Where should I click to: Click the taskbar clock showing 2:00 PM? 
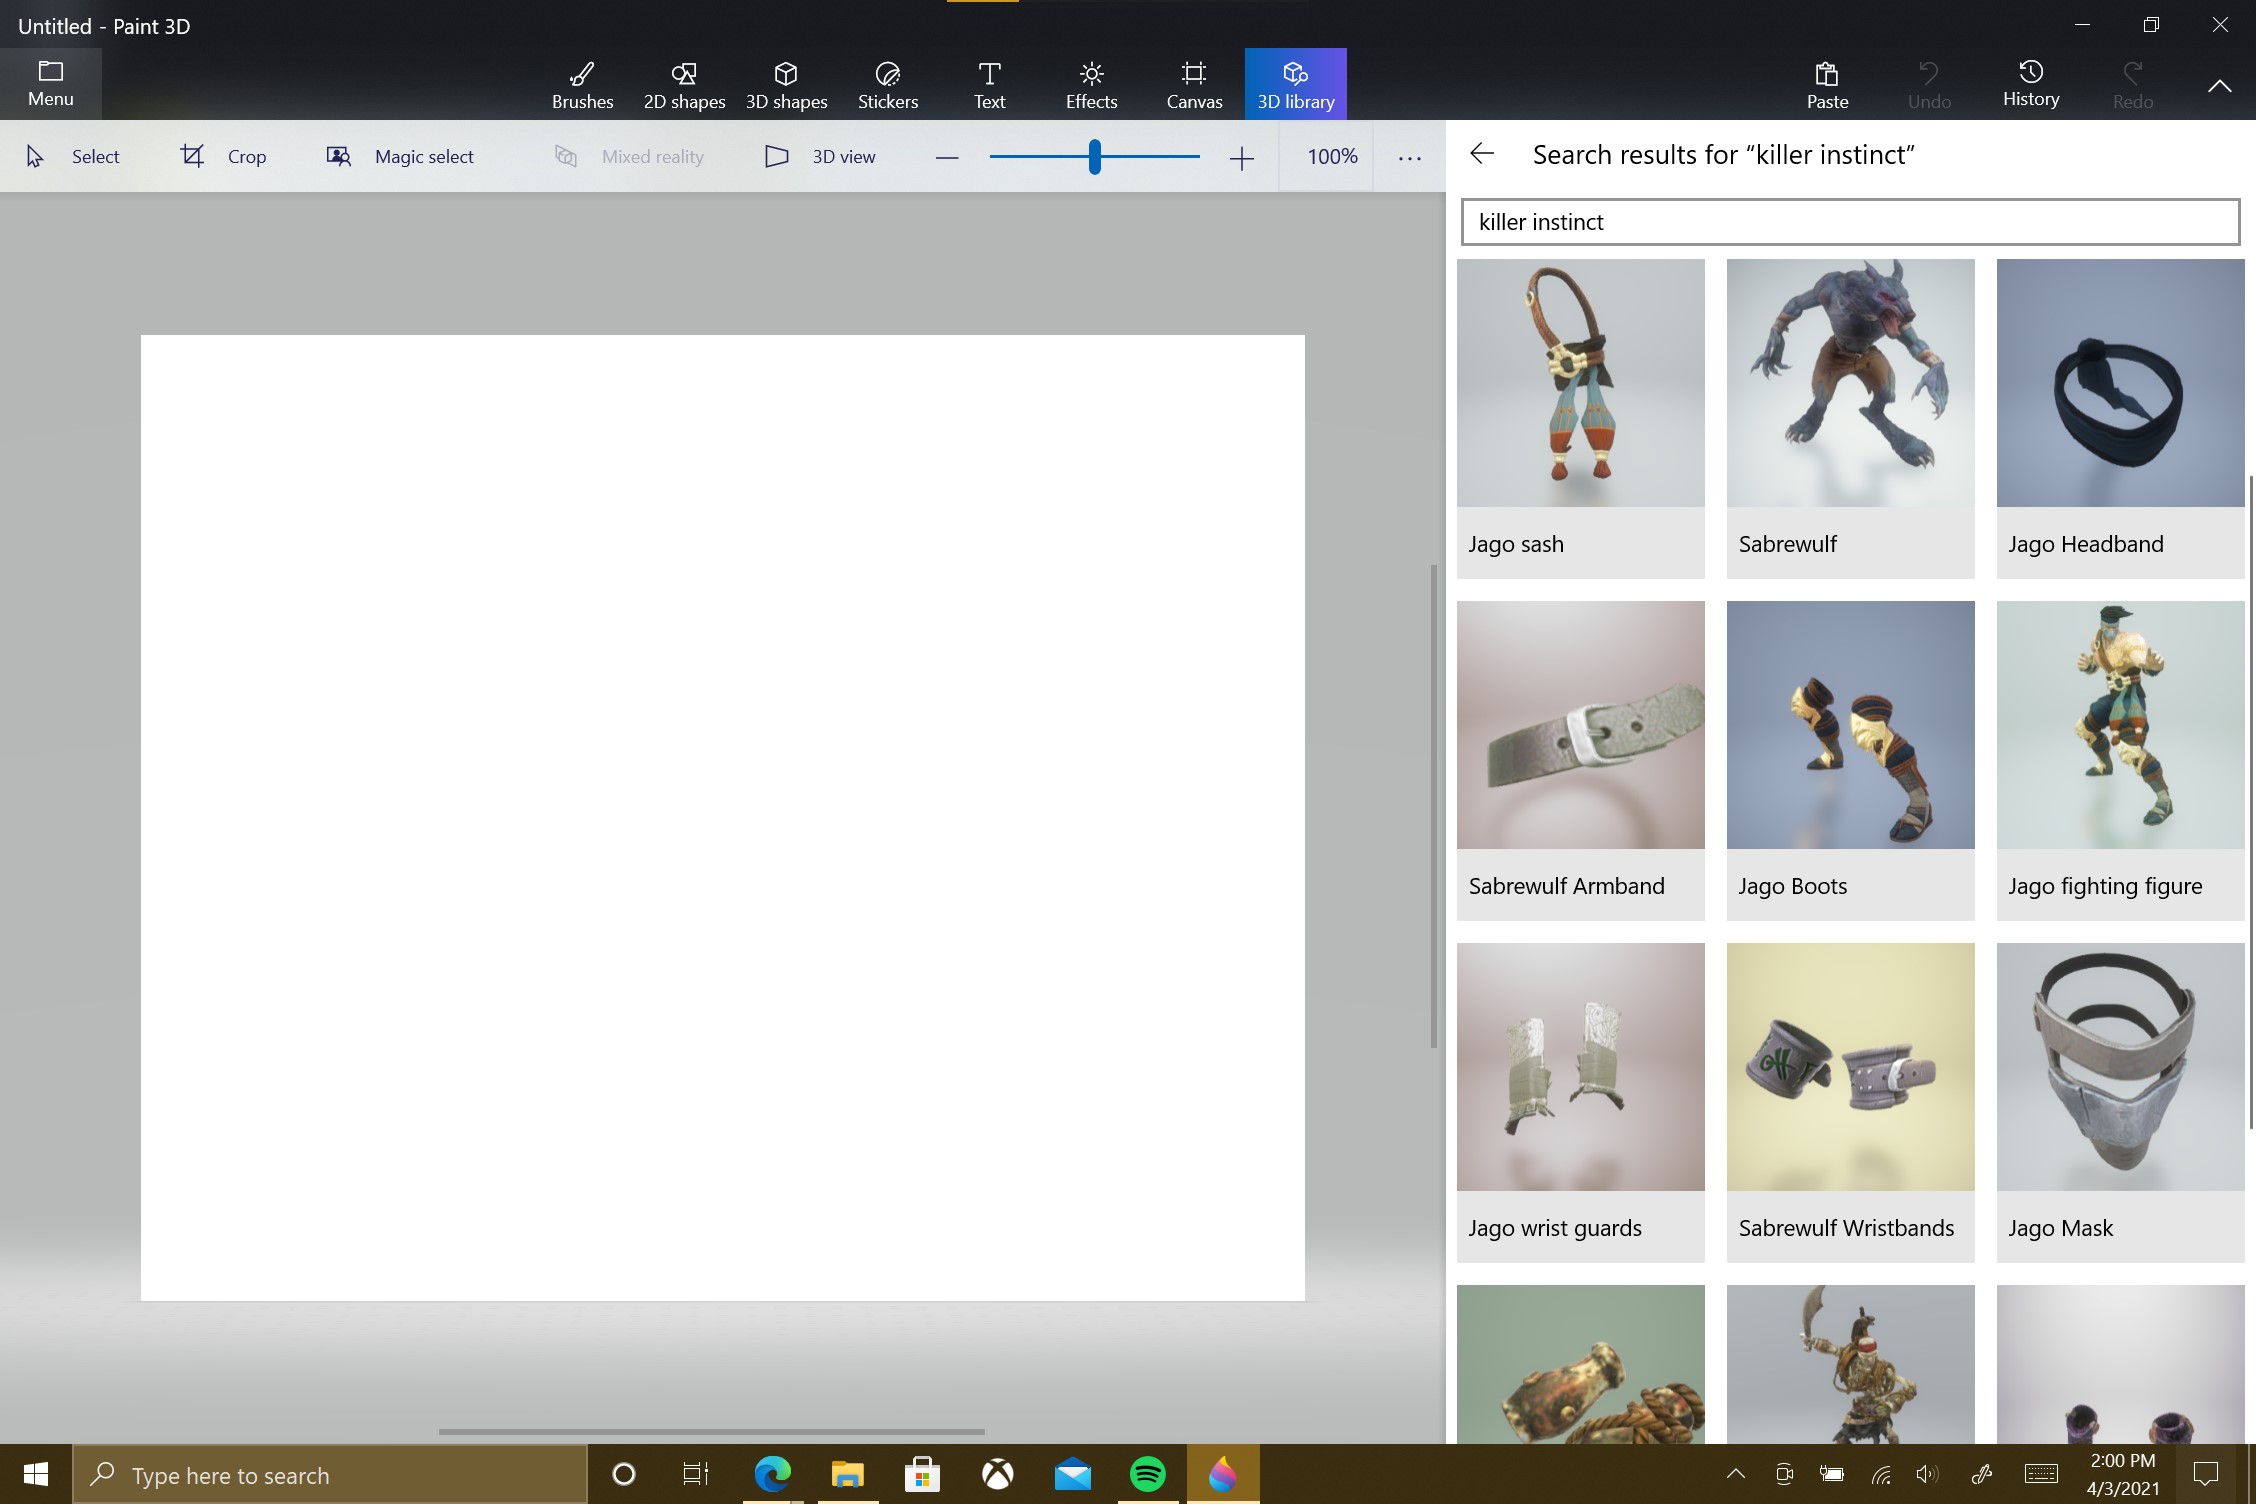(x=2122, y=1474)
